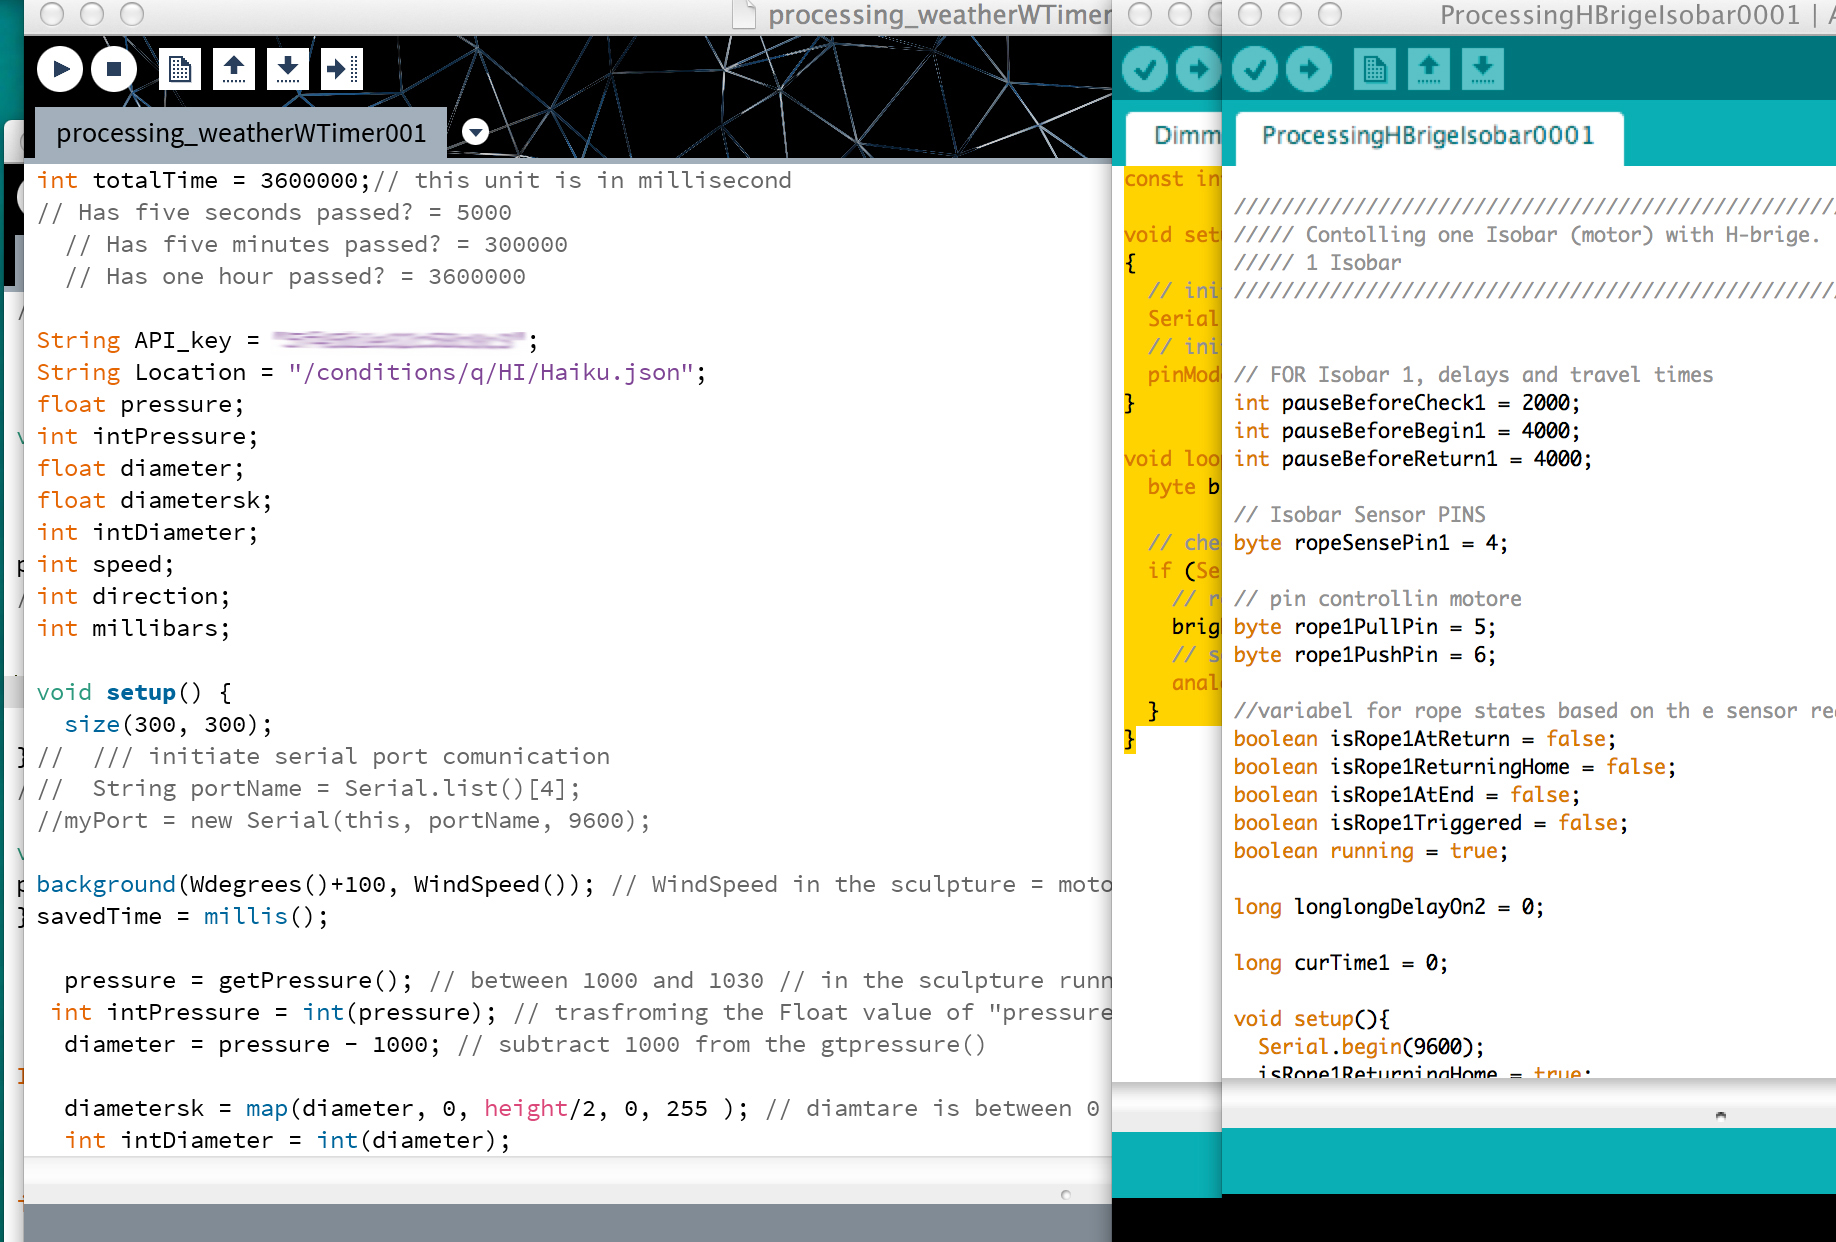1836x1242 pixels.
Task: Click the processing_weatherWTimer title bar text
Action: (938, 15)
